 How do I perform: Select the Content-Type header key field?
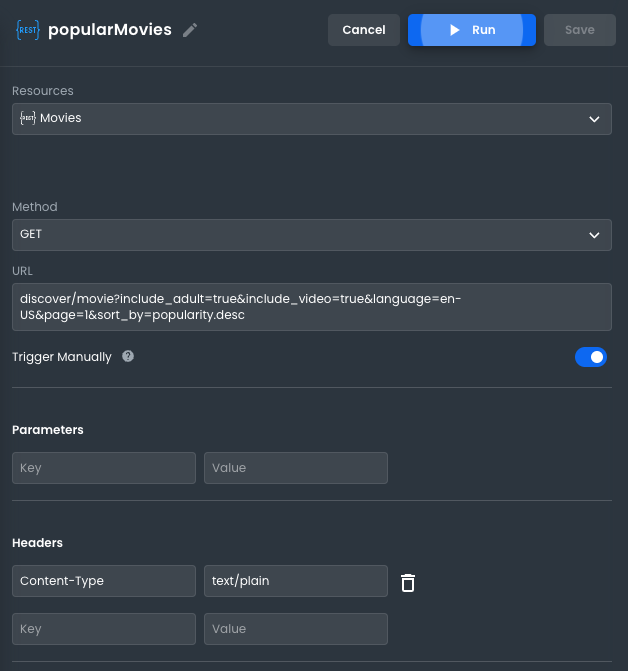(104, 581)
